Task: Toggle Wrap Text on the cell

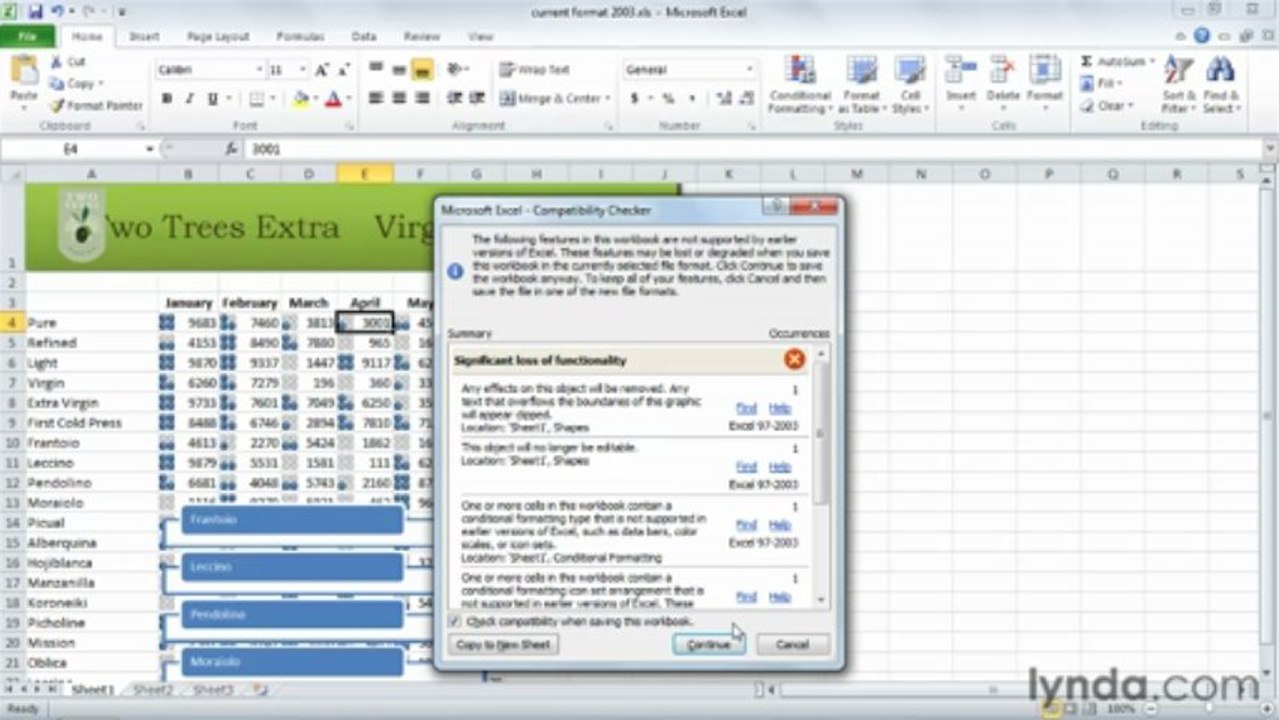Action: coord(535,70)
